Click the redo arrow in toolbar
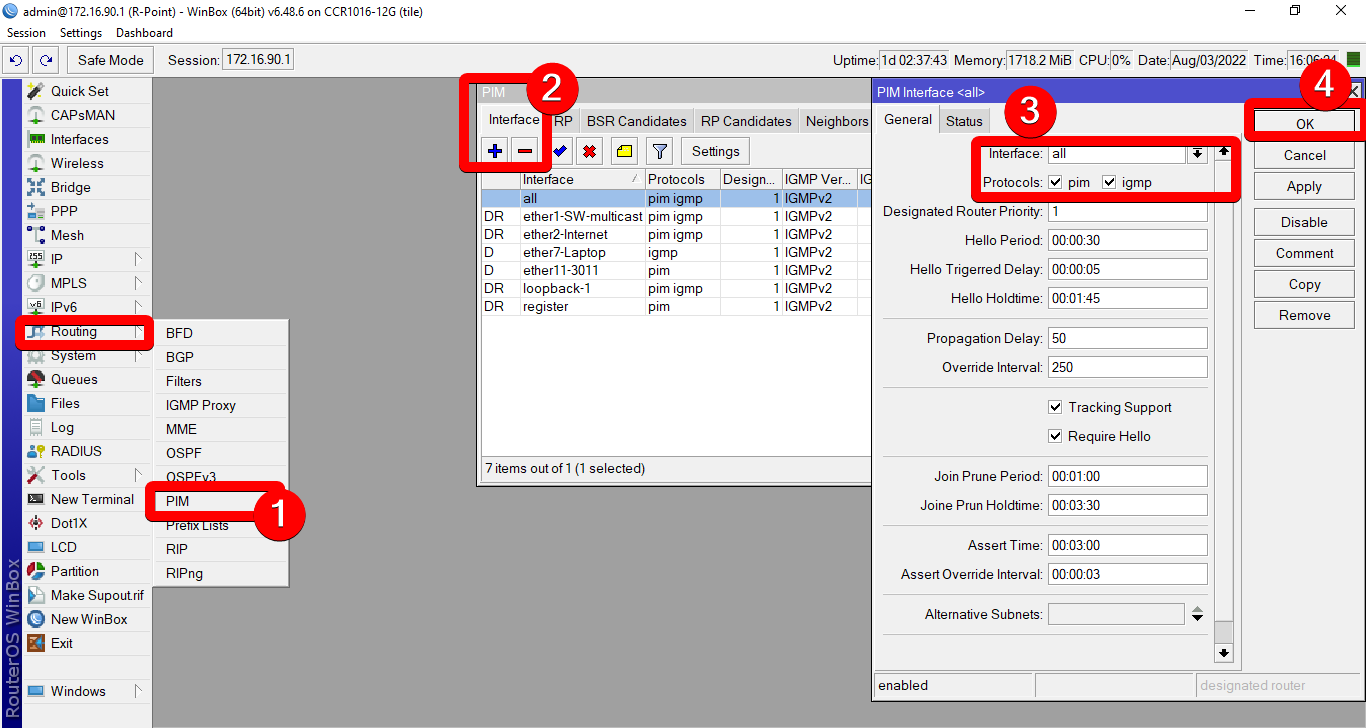 (46, 60)
